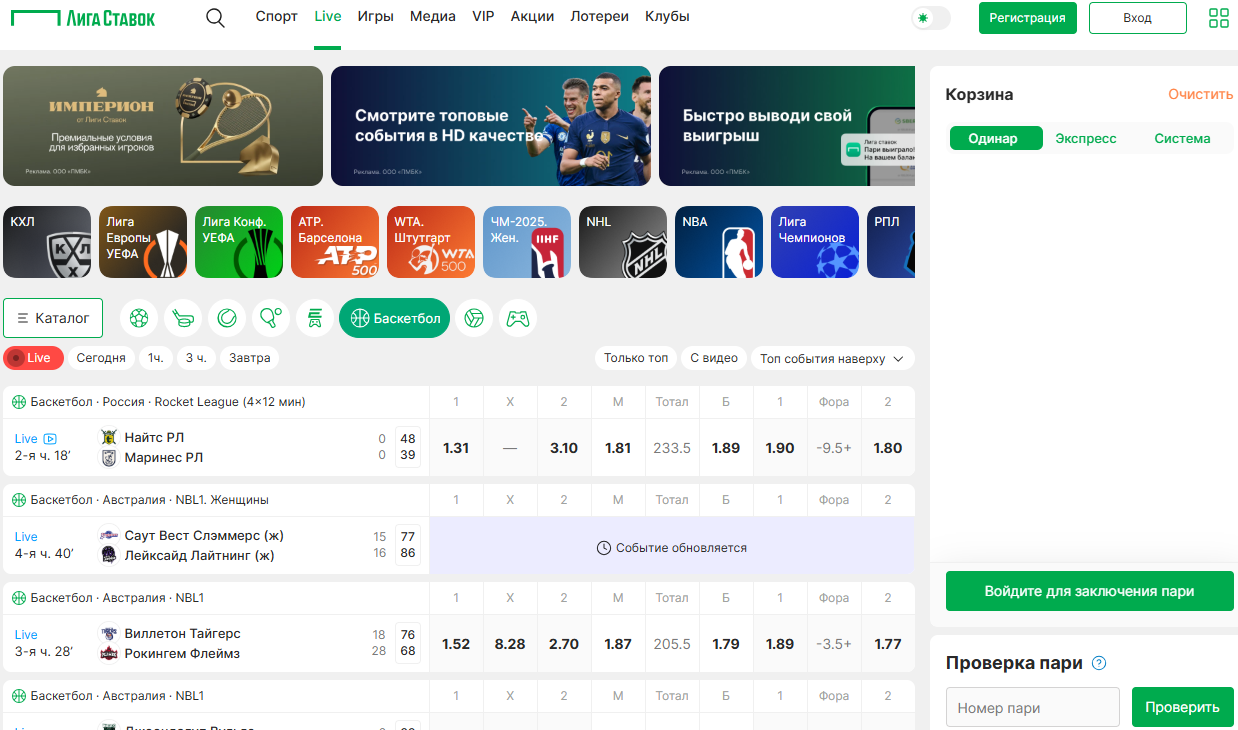Open the apps grid menu icon

pyautogui.click(x=1219, y=18)
